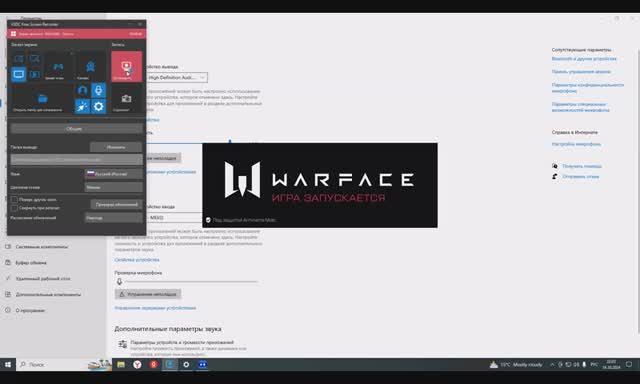Open Настройка микрофона help link
The image size is (640, 384).
click(576, 144)
